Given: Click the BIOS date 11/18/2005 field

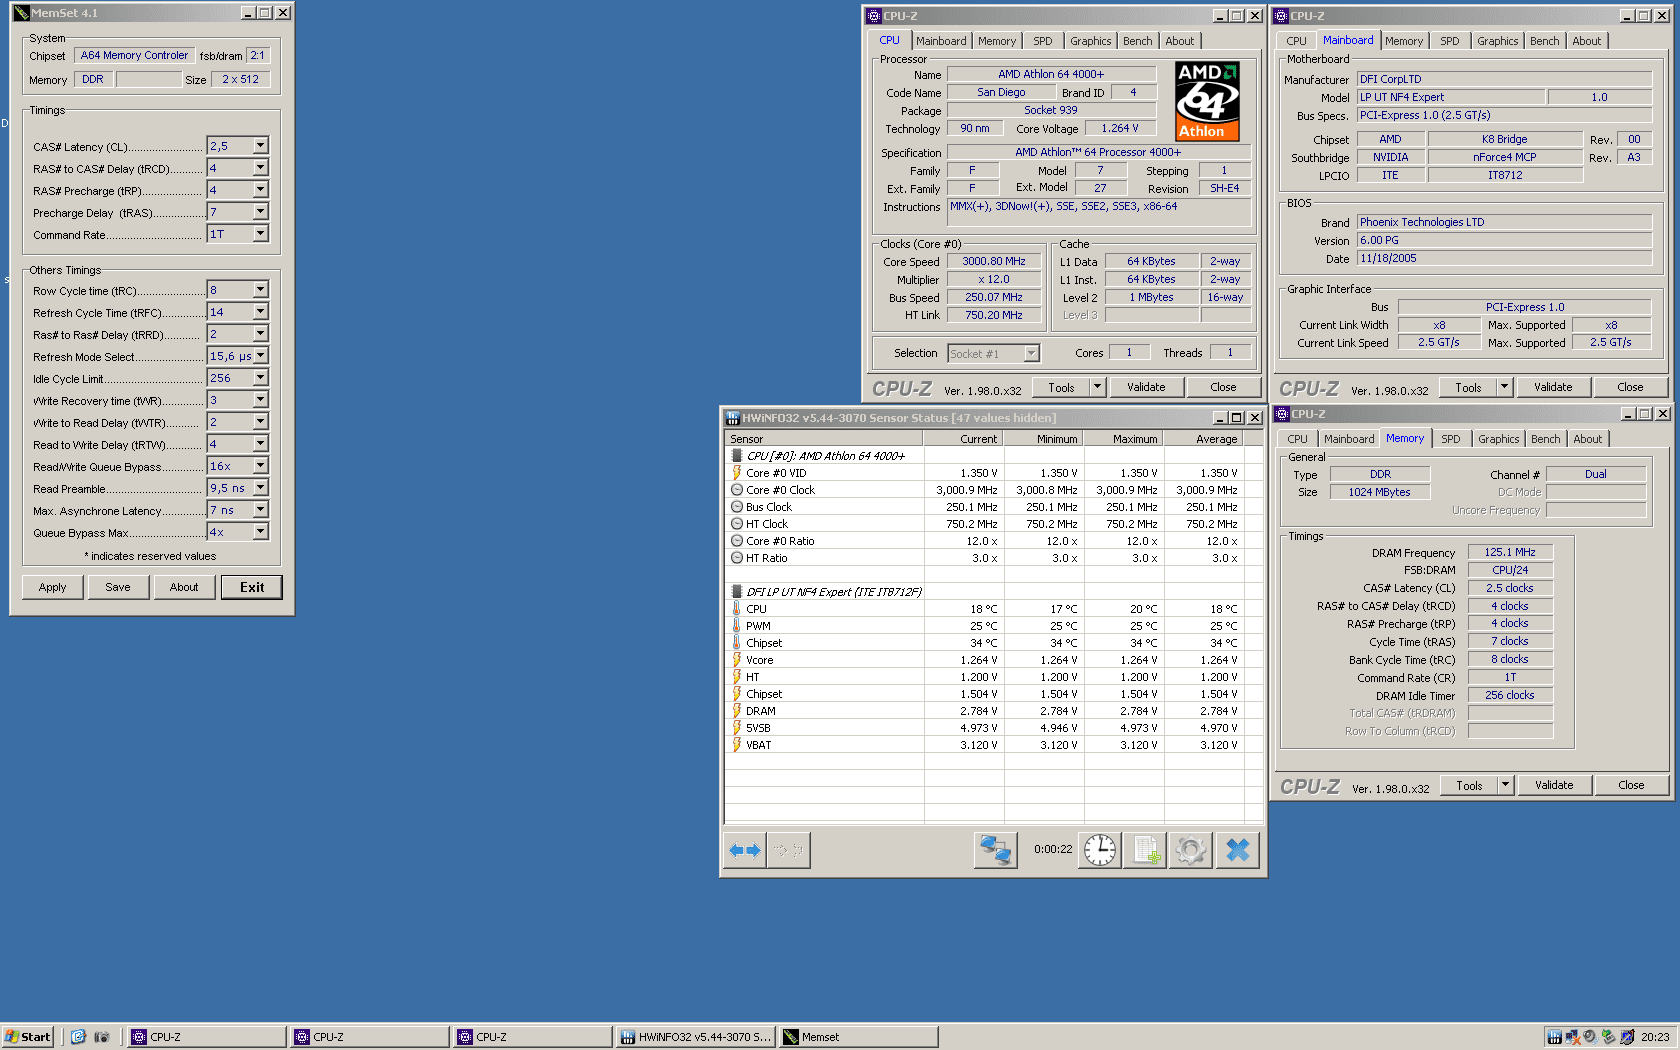Looking at the screenshot, I should click(1504, 258).
